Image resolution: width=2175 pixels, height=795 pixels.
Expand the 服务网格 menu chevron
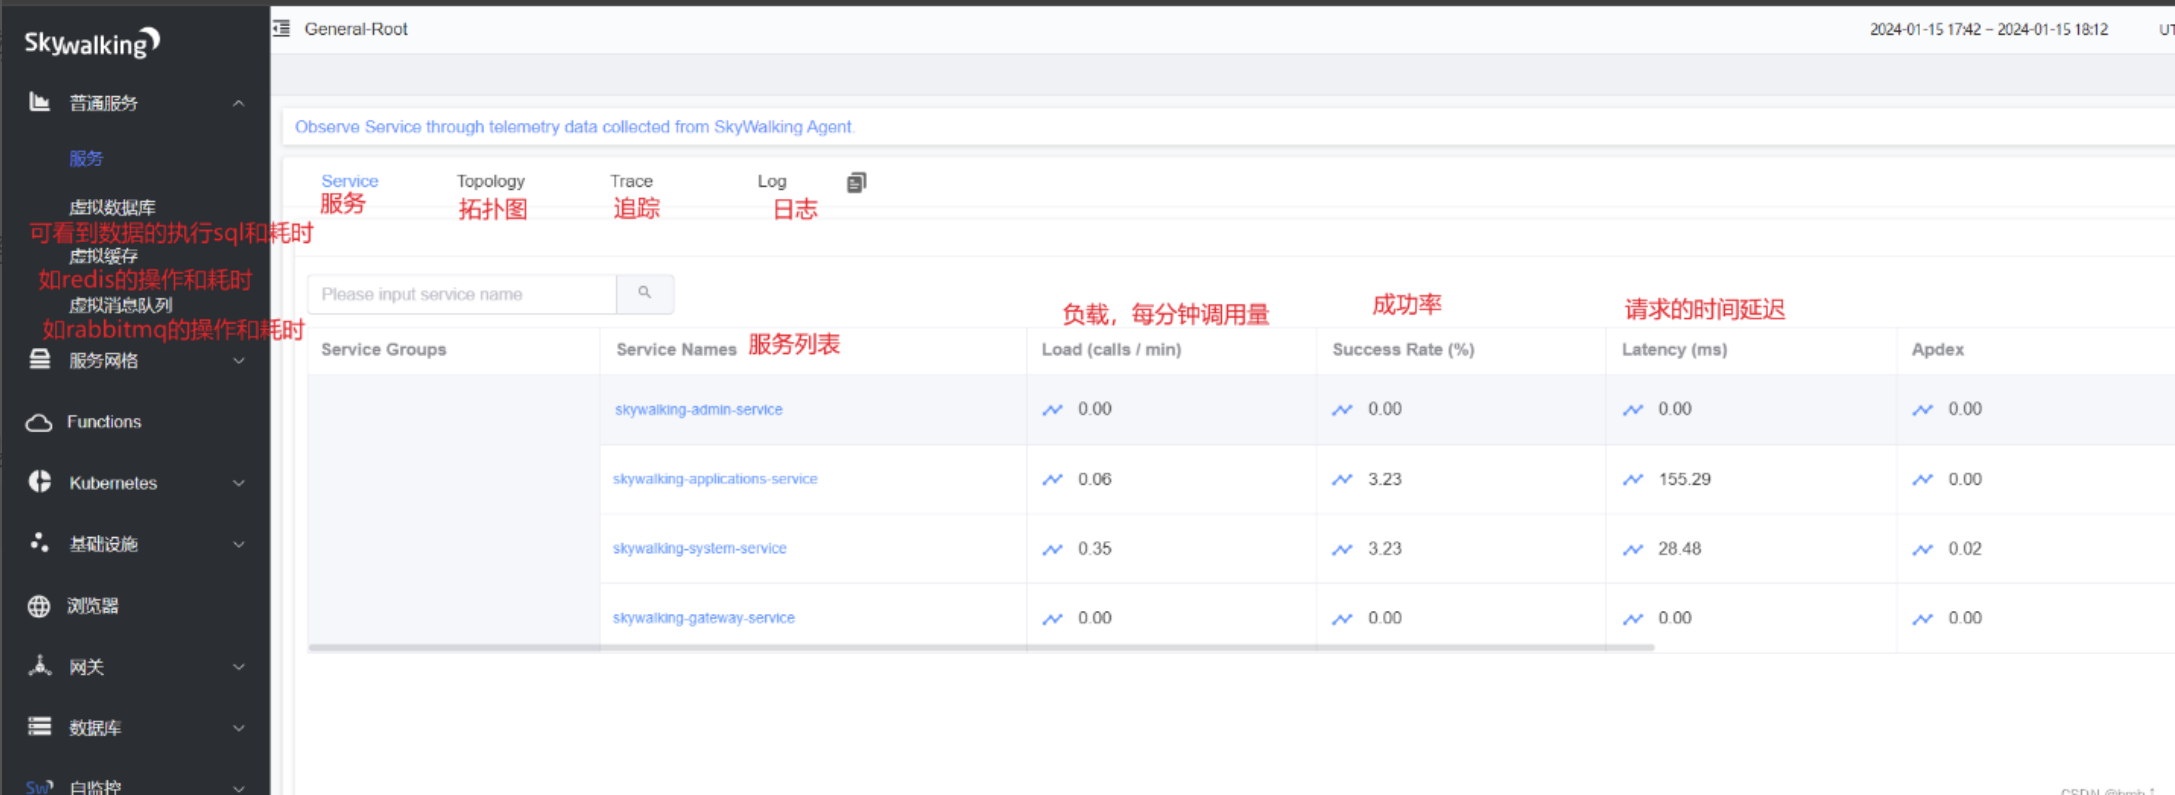(239, 361)
